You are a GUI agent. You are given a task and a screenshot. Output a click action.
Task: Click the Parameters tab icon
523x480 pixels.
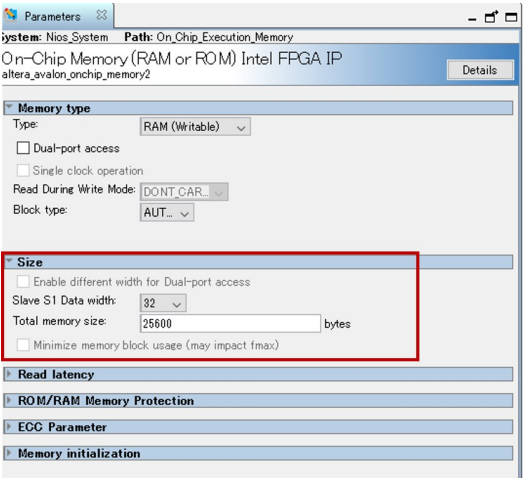[x=10, y=15]
